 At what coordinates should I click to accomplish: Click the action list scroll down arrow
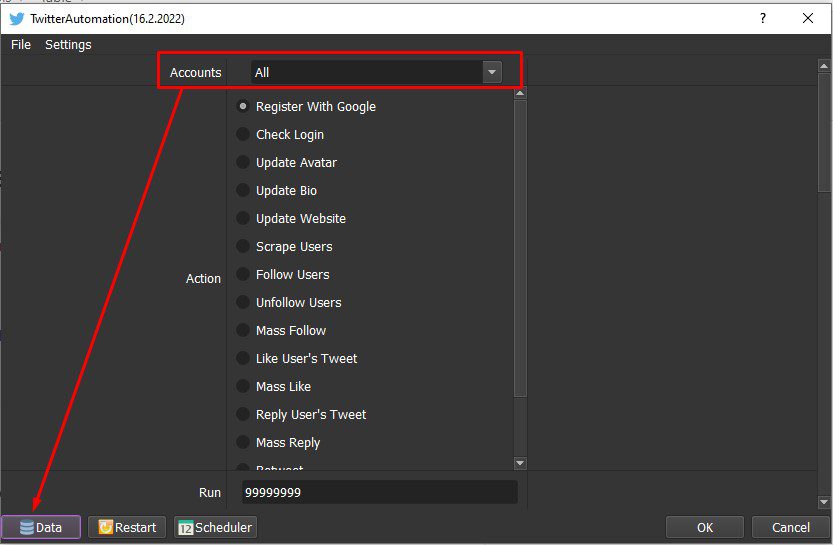pos(520,463)
